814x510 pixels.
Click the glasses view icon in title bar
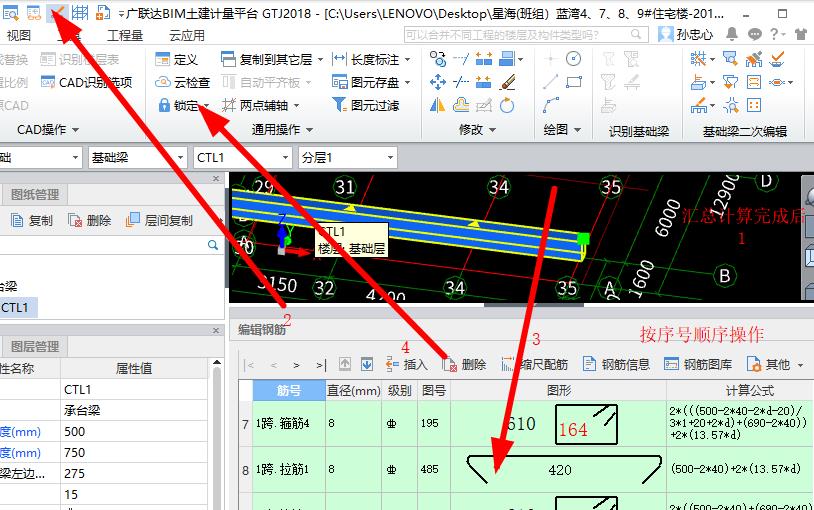(34, 12)
